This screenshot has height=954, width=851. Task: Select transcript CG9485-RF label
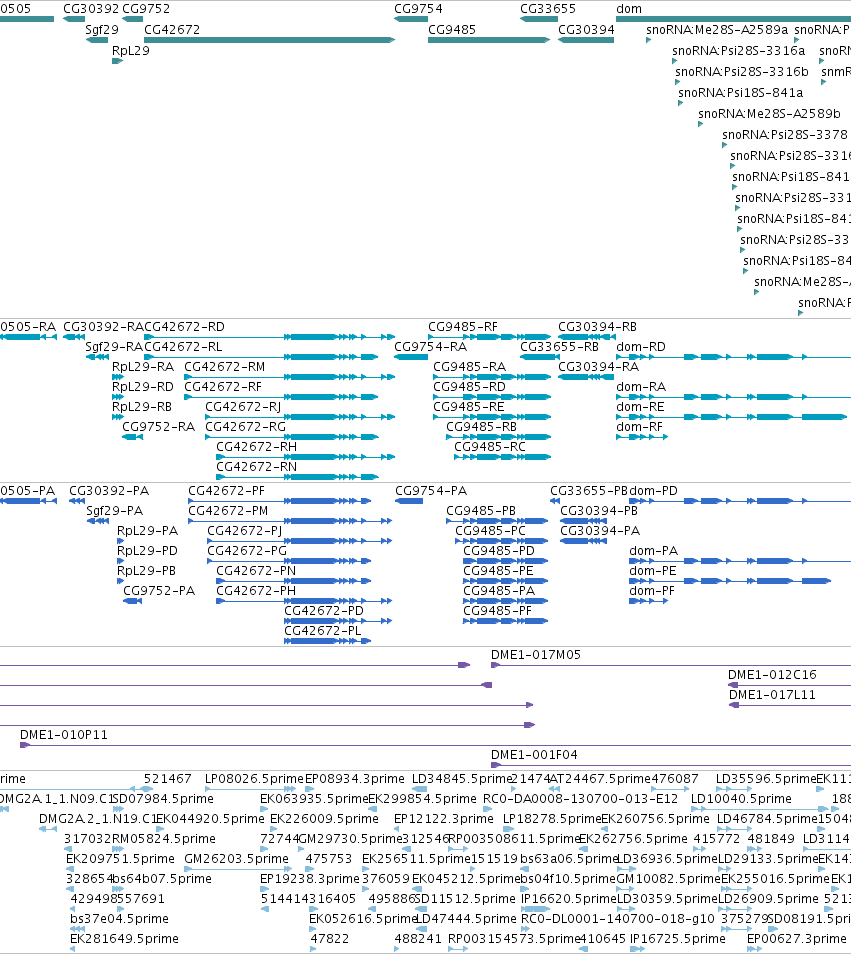click(463, 327)
